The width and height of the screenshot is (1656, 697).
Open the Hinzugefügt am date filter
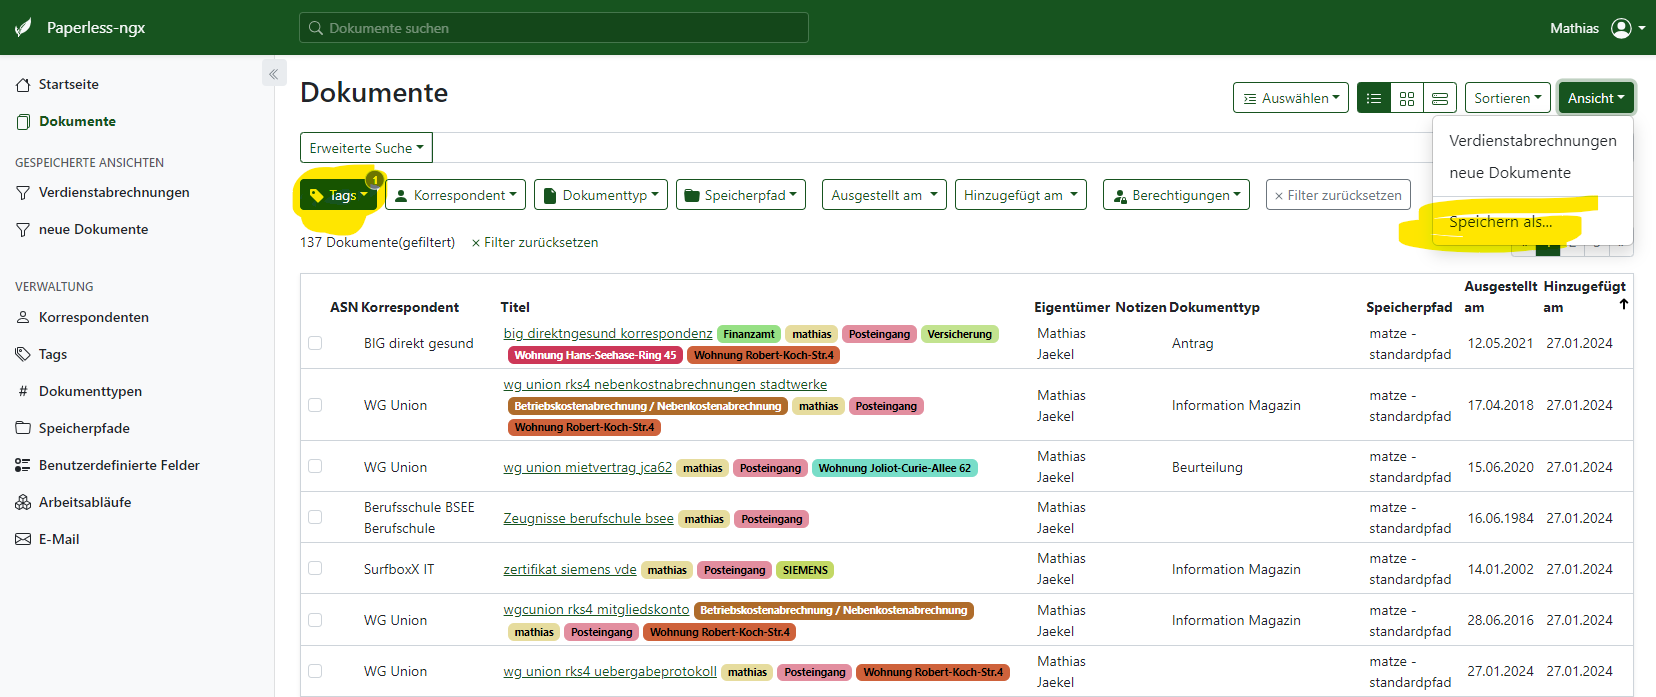[x=1020, y=195]
